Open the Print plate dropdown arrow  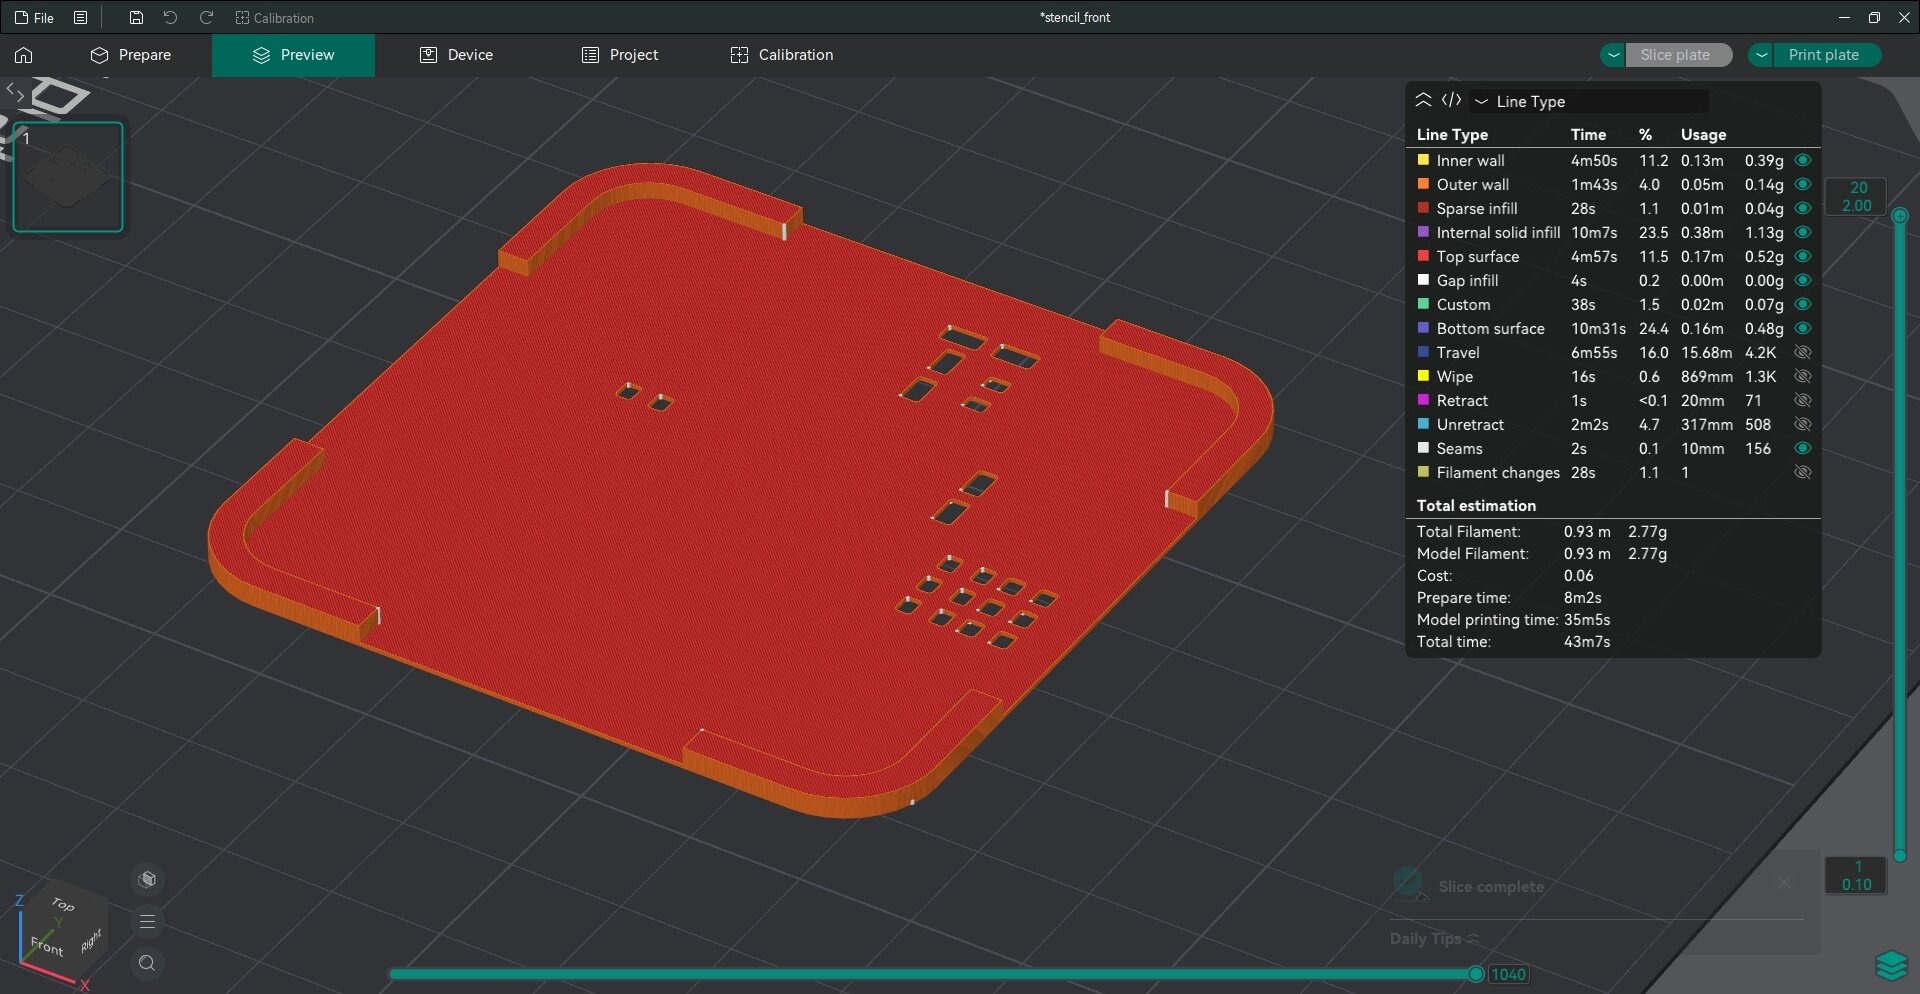(1761, 55)
